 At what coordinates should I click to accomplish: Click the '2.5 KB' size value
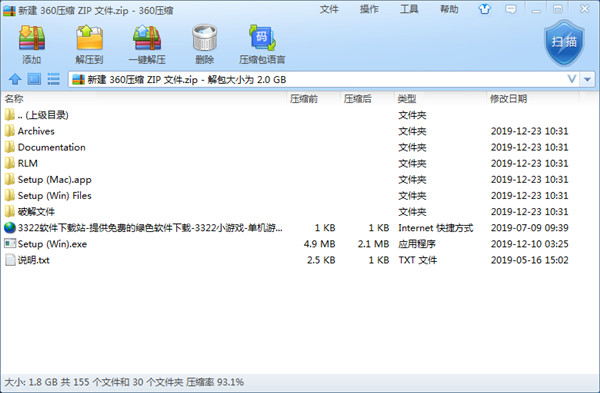(x=321, y=260)
